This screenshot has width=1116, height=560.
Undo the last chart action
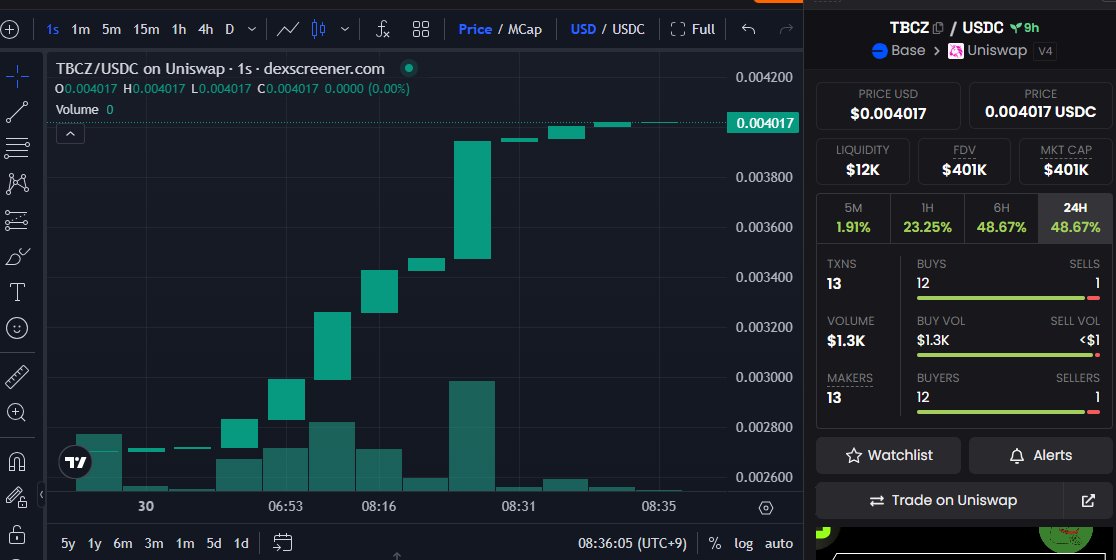click(x=748, y=29)
